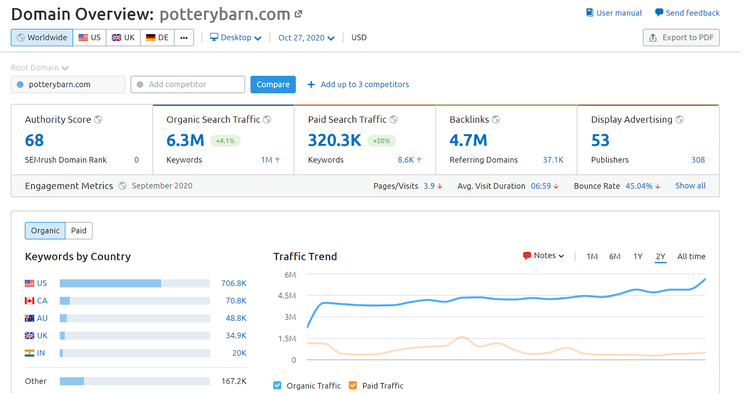Click globe icon next to Organic Search Traffic
Screen dimensions: 750x393
click(x=267, y=120)
